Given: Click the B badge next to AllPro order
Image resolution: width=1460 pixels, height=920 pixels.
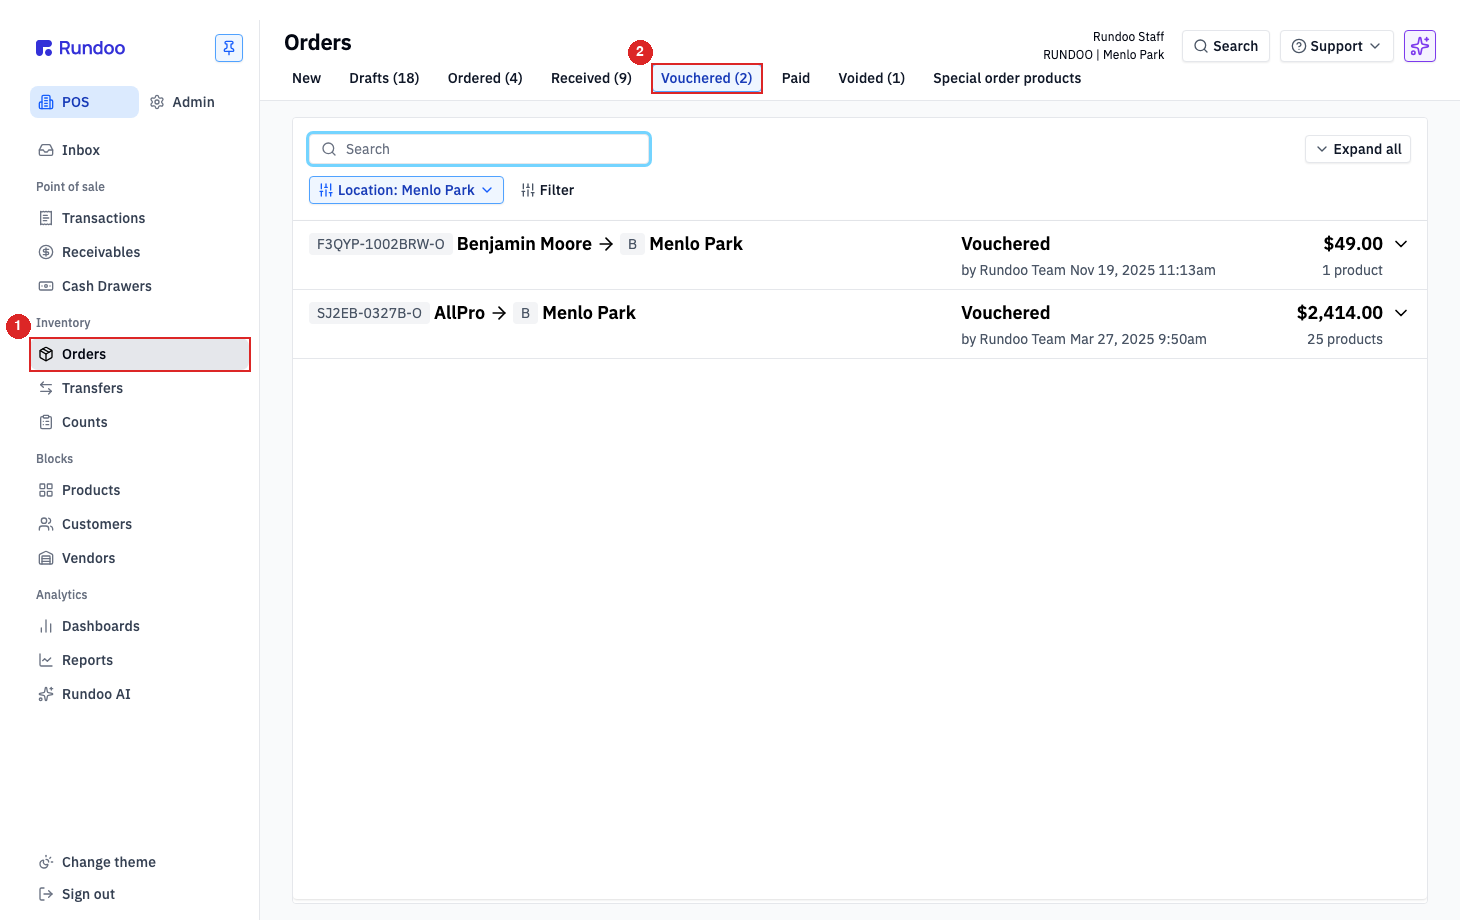Looking at the screenshot, I should click(525, 313).
